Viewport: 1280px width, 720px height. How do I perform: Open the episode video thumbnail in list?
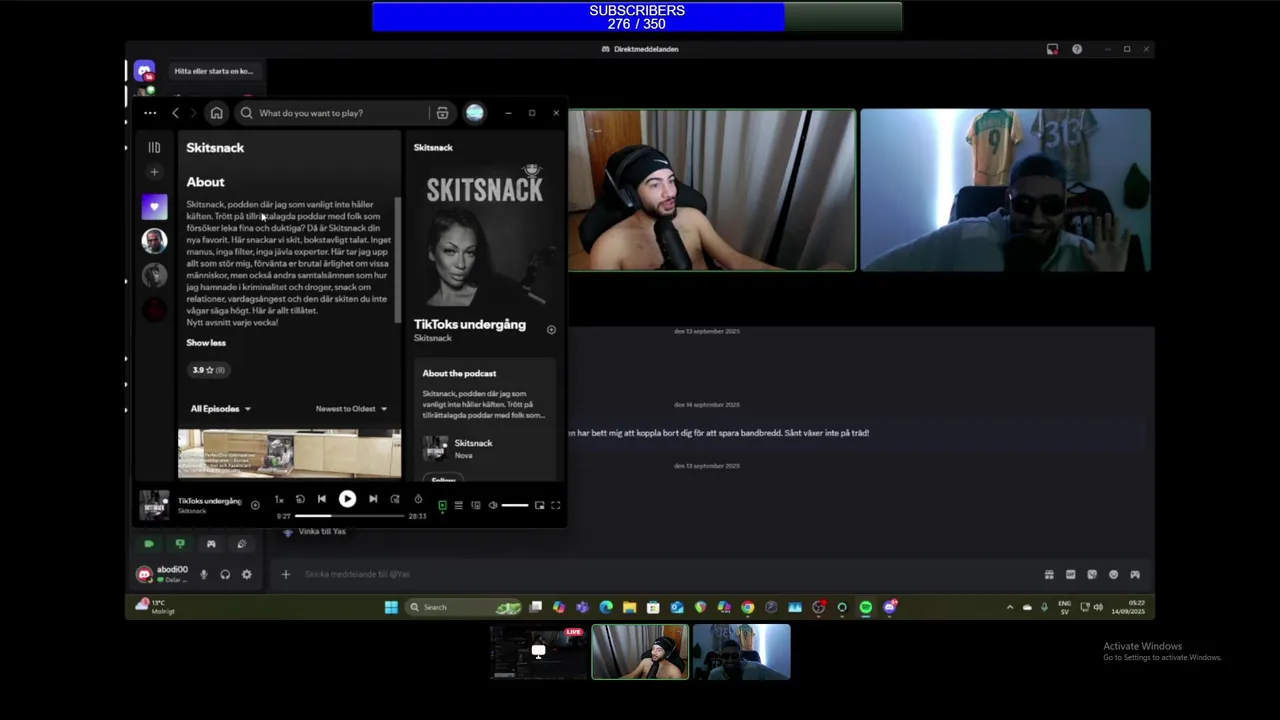tap(289, 454)
